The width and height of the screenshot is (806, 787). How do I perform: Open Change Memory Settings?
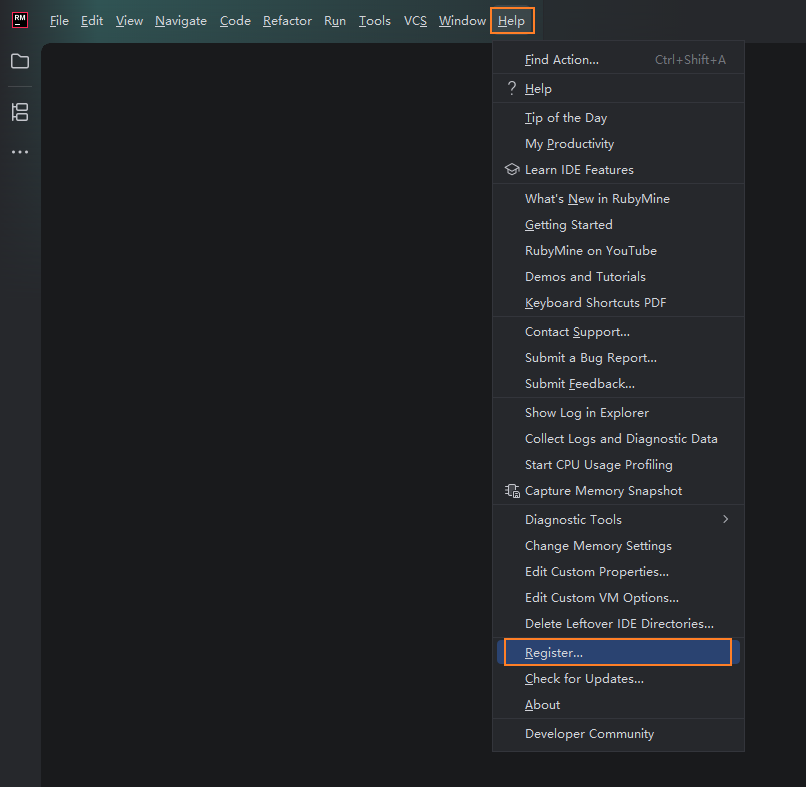coord(618,545)
